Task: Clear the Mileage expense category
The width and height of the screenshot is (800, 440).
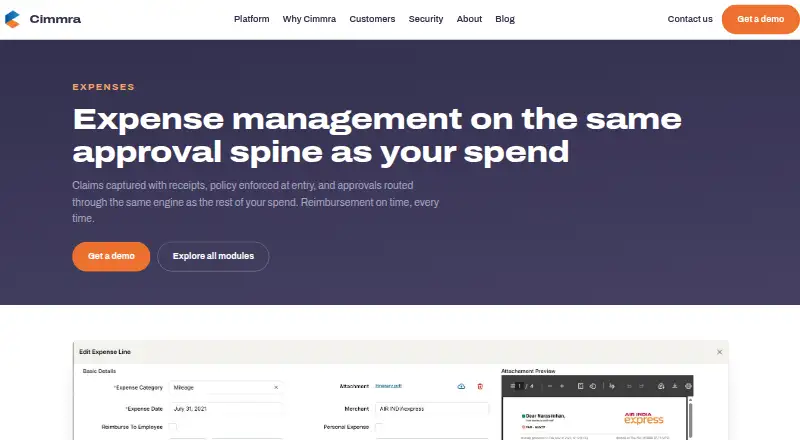Action: point(276,387)
